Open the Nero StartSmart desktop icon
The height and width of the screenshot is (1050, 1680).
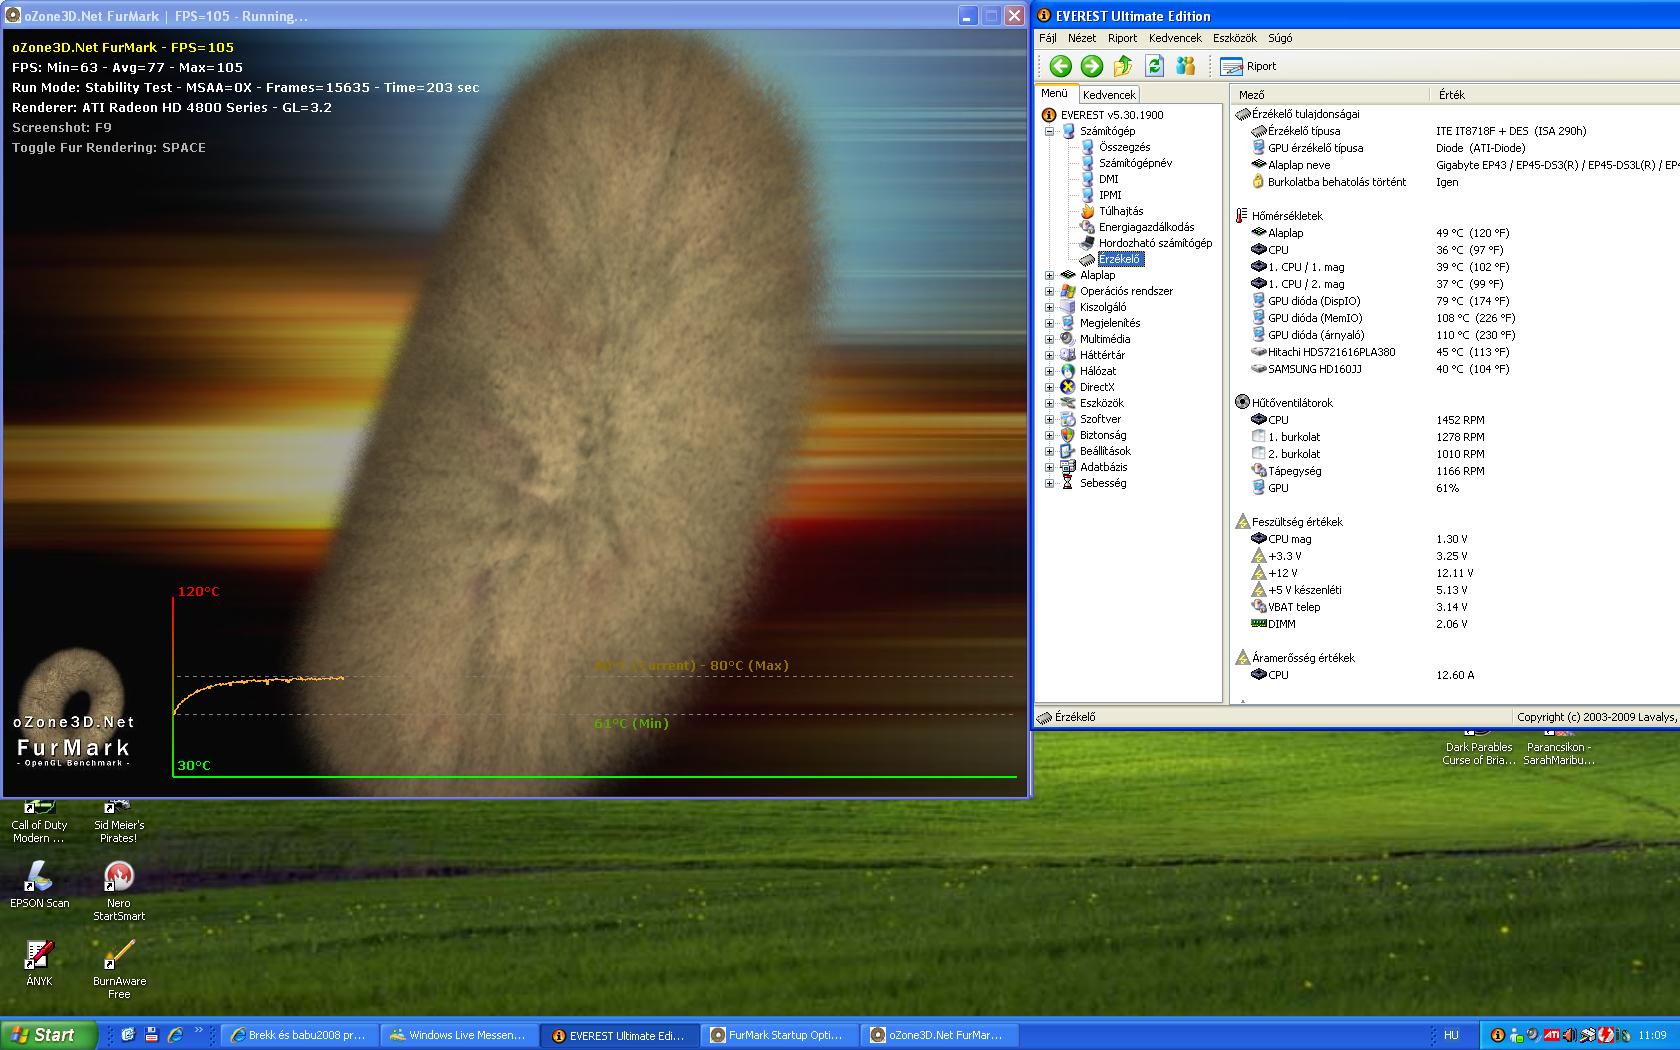coord(119,891)
